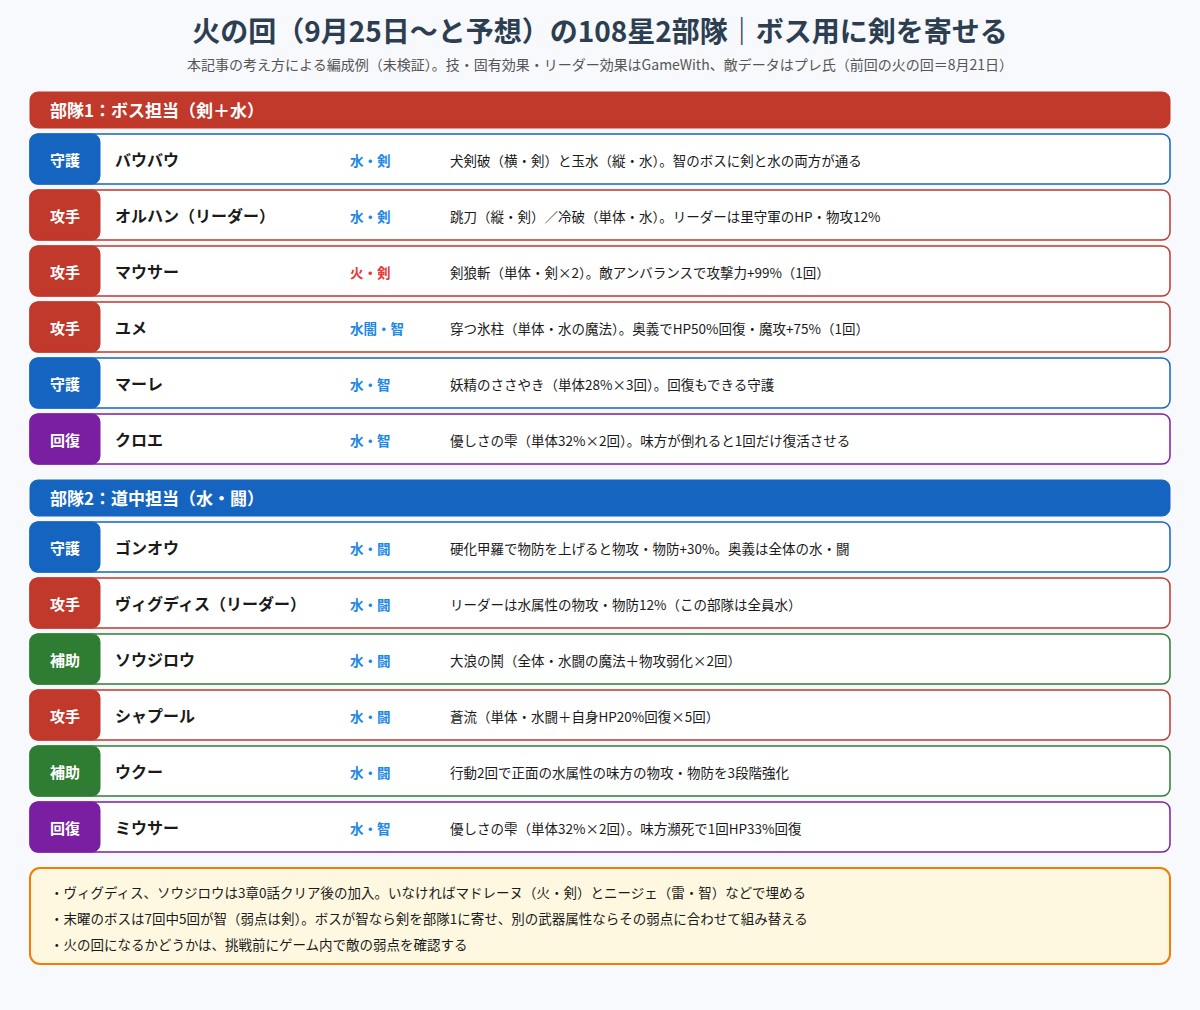Viewport: 1200px width, 1010px height.
Task: Click ミウサー's 優しさの雫 description
Action: (626, 829)
